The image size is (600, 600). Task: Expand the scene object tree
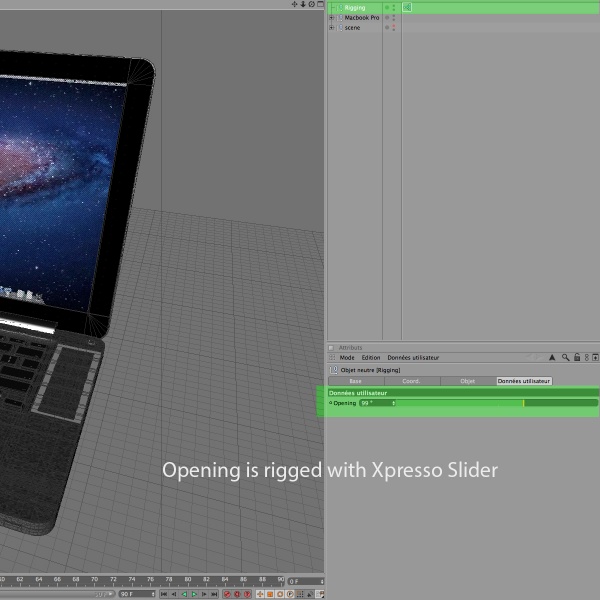point(332,27)
